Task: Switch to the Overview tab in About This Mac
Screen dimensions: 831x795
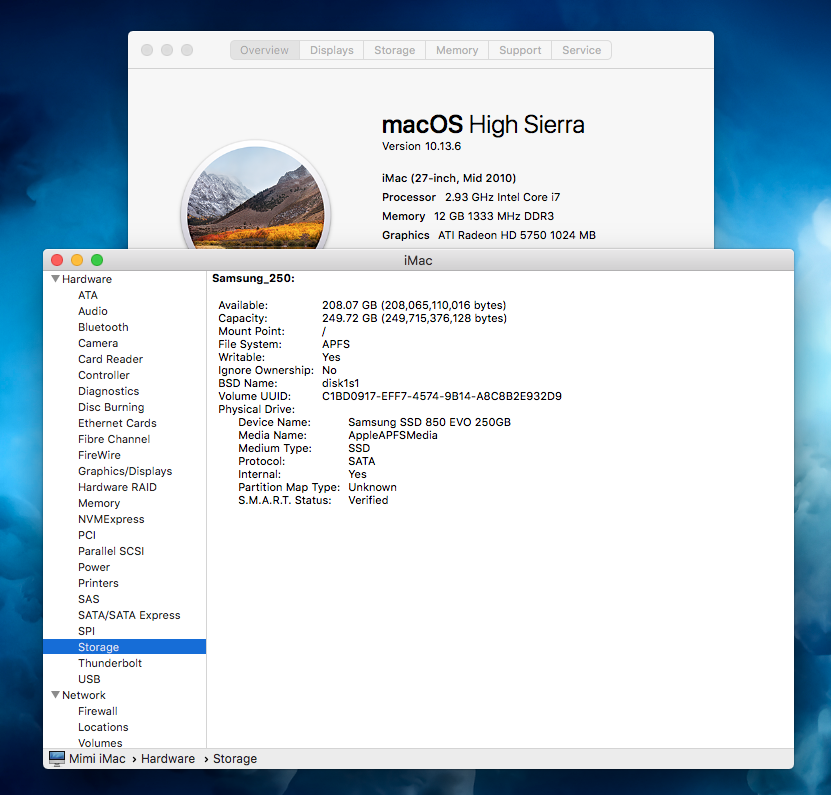Action: (x=264, y=50)
